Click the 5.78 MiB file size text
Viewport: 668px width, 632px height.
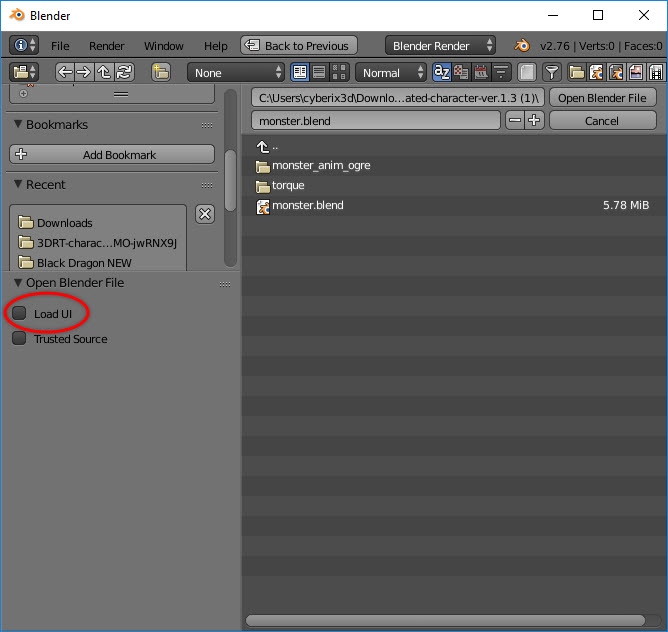(626, 205)
